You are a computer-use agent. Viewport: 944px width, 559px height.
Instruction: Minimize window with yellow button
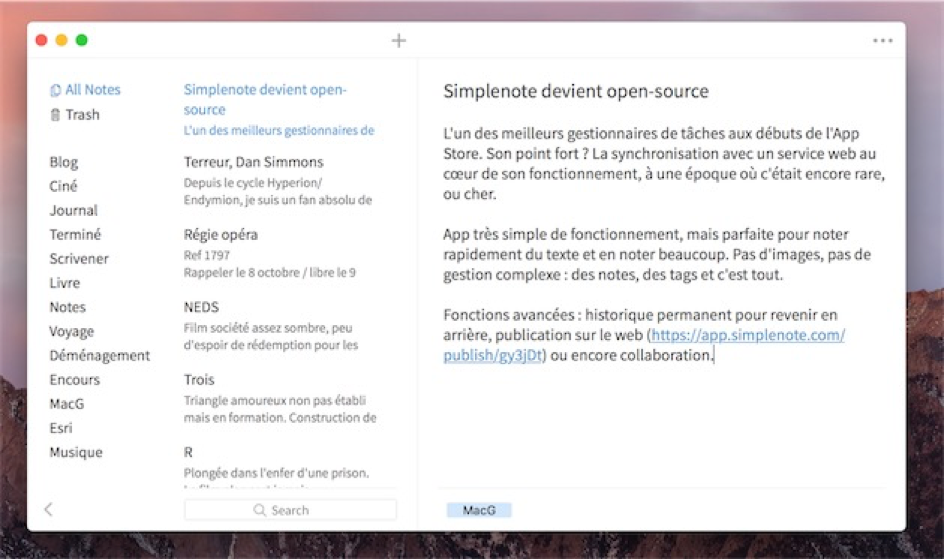61,40
